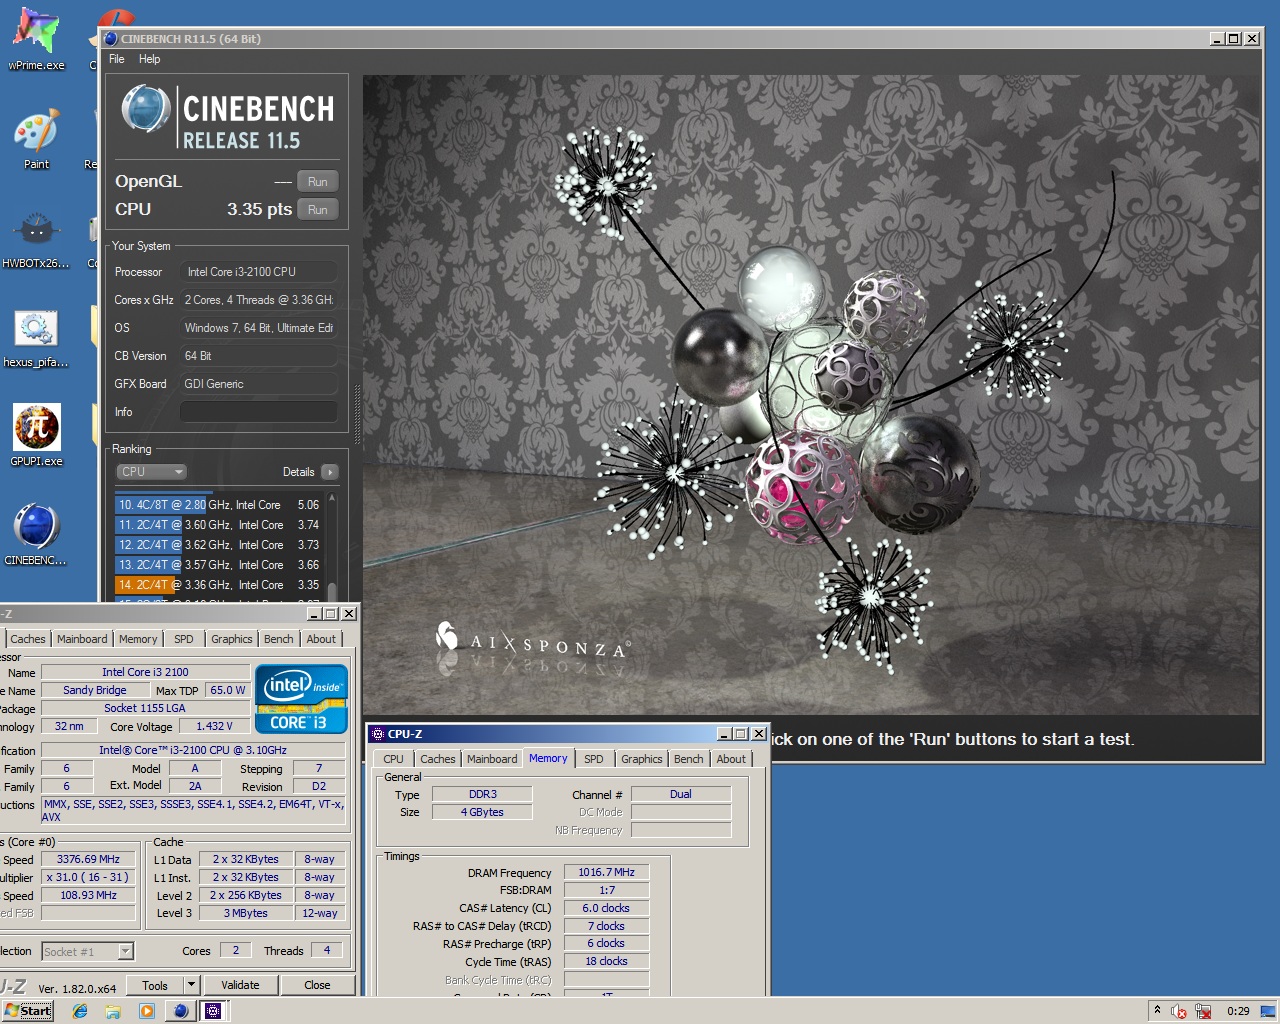
Task: Open the wPrime.exe desktop icon
Action: tap(36, 38)
